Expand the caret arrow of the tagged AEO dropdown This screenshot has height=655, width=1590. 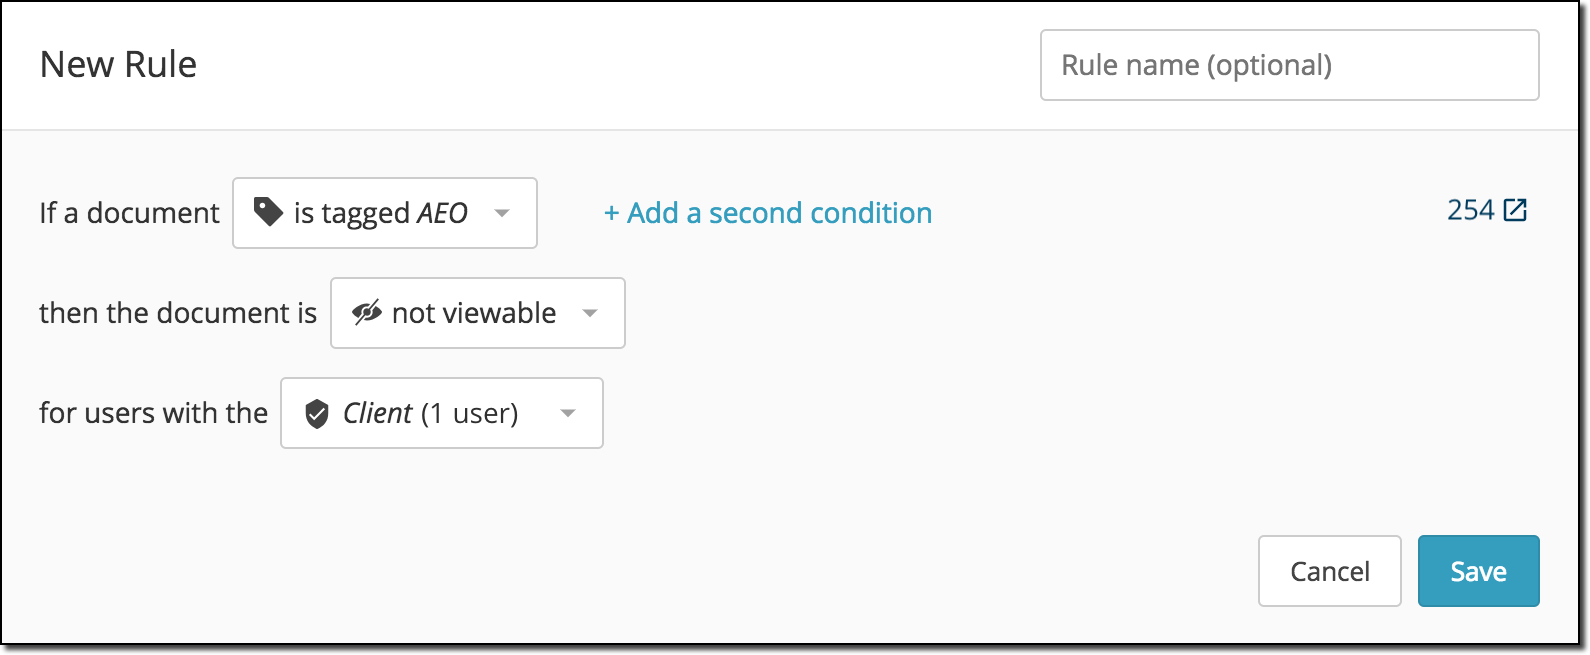pos(502,213)
